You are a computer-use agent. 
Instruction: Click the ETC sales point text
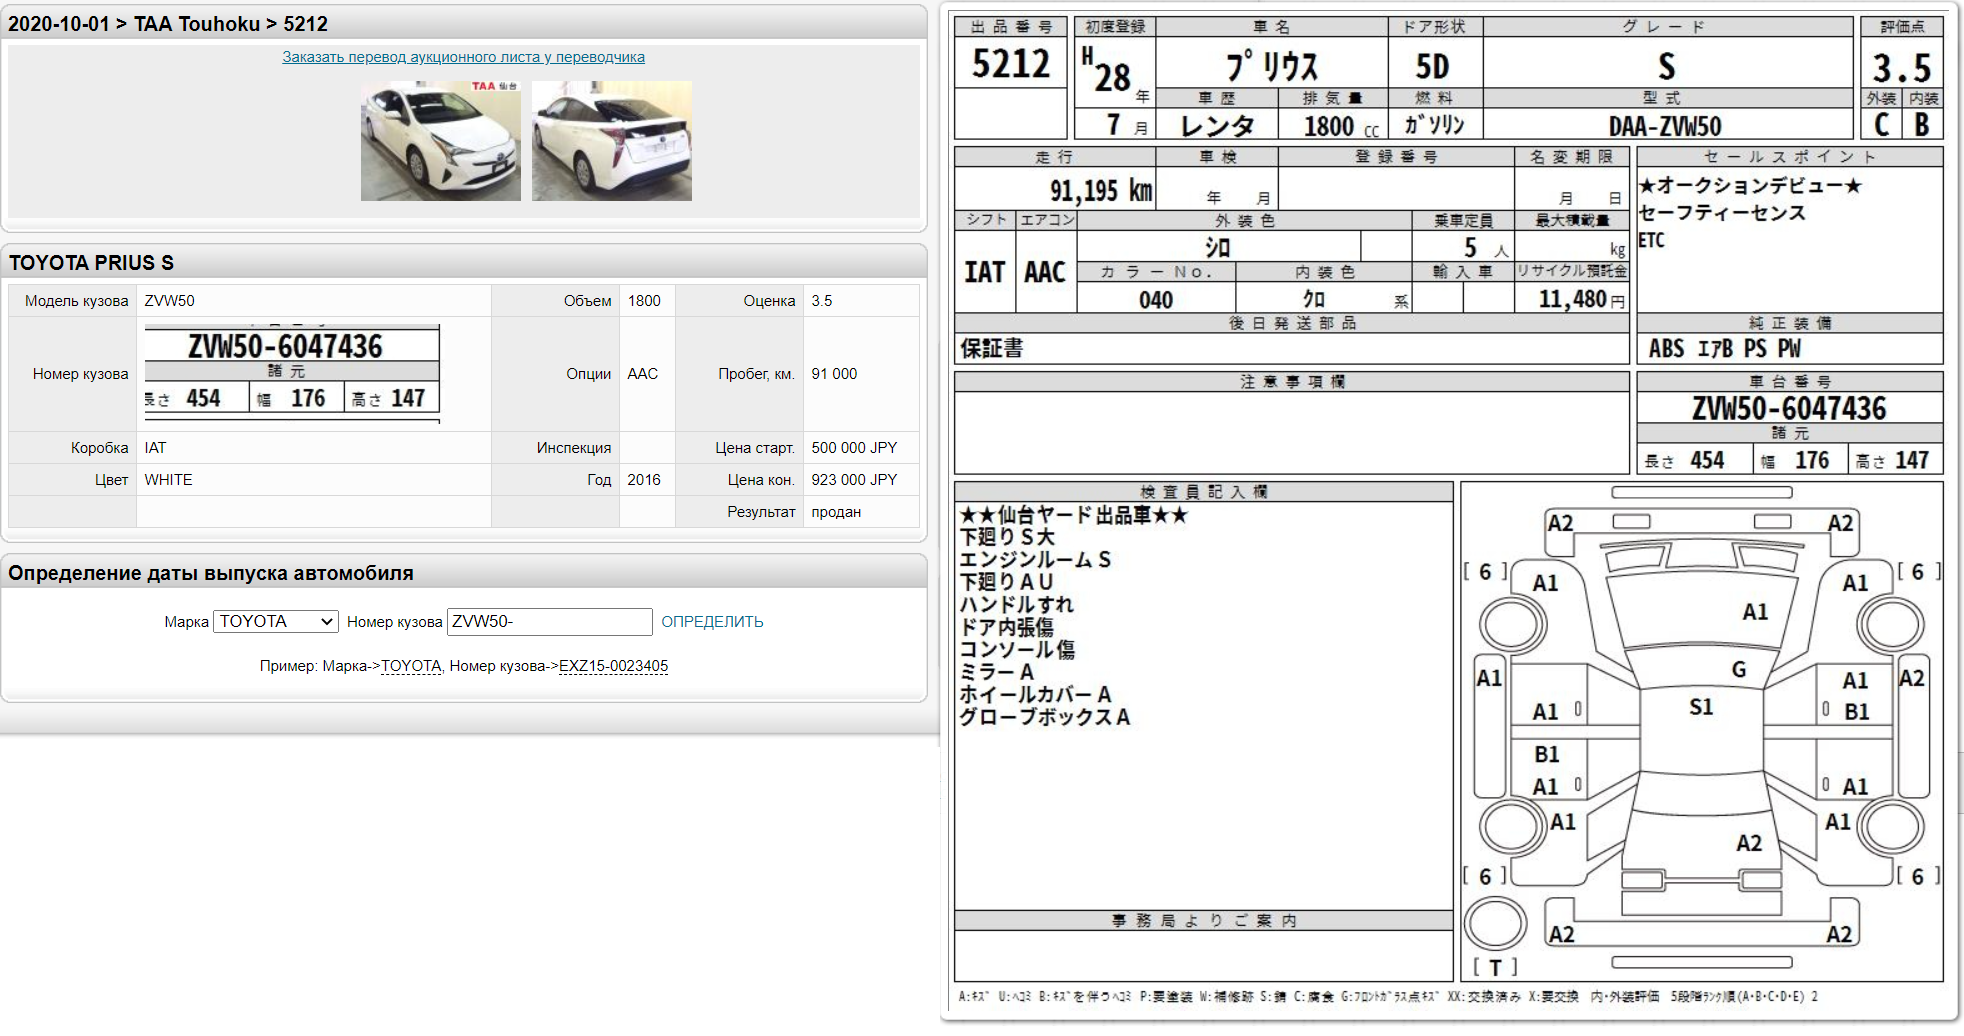pos(1651,240)
